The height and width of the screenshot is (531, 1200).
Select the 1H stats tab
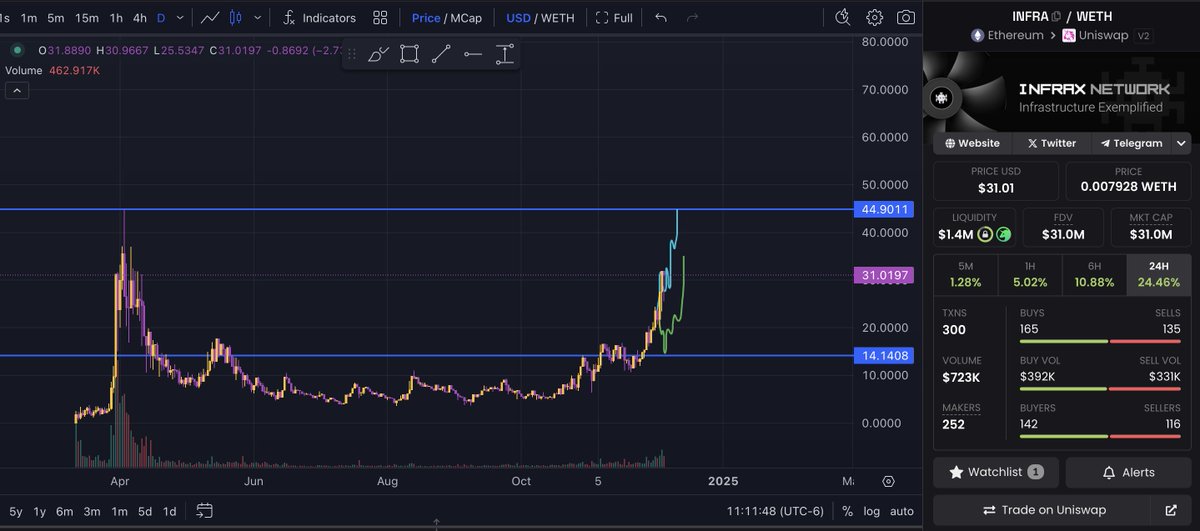[1029, 275]
